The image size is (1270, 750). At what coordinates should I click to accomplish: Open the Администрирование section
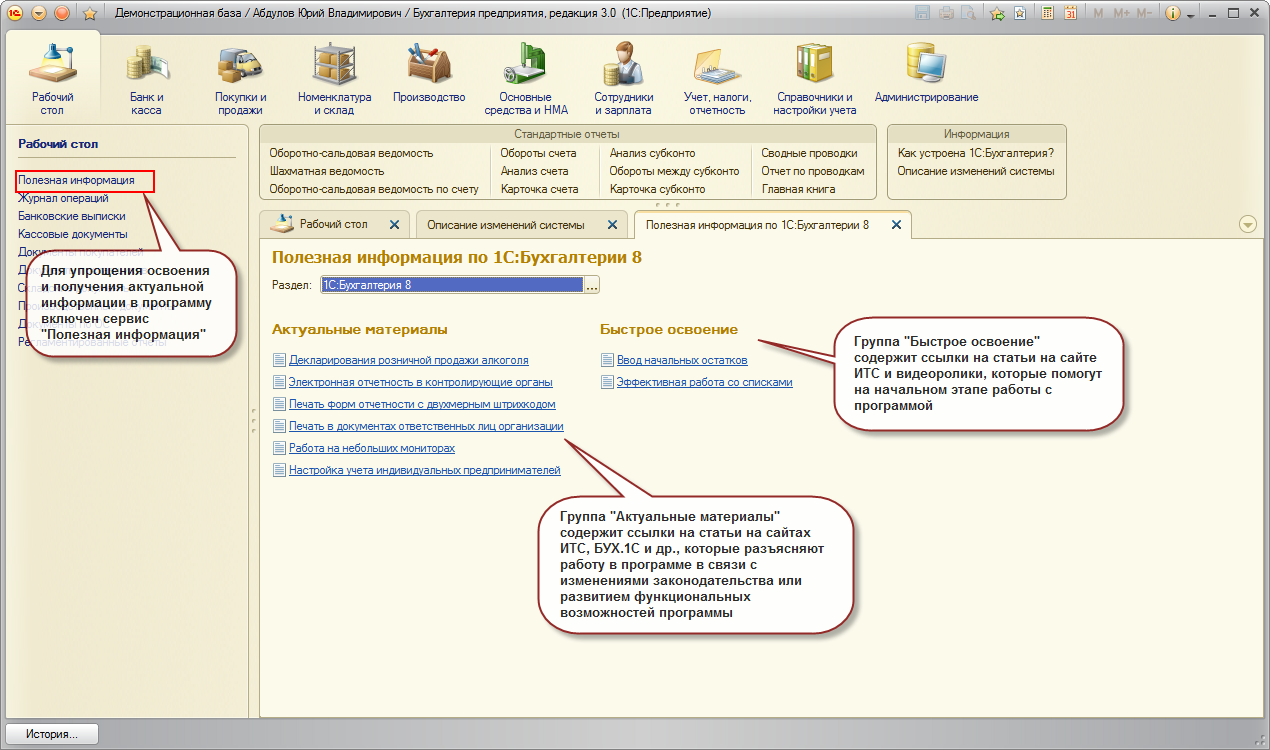(x=926, y=72)
